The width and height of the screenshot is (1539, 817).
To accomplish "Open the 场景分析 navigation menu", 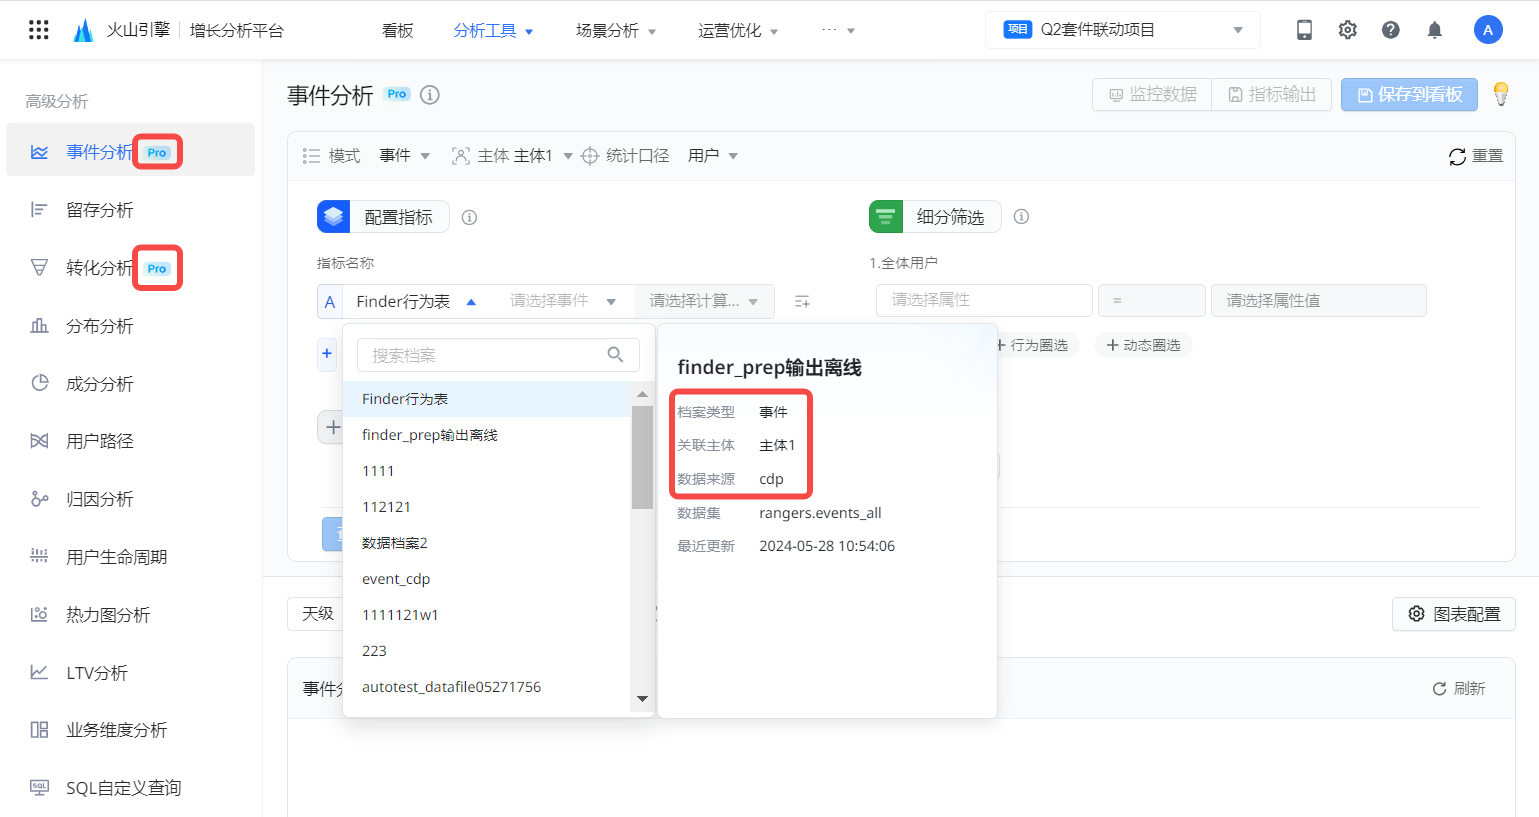I will click(616, 31).
